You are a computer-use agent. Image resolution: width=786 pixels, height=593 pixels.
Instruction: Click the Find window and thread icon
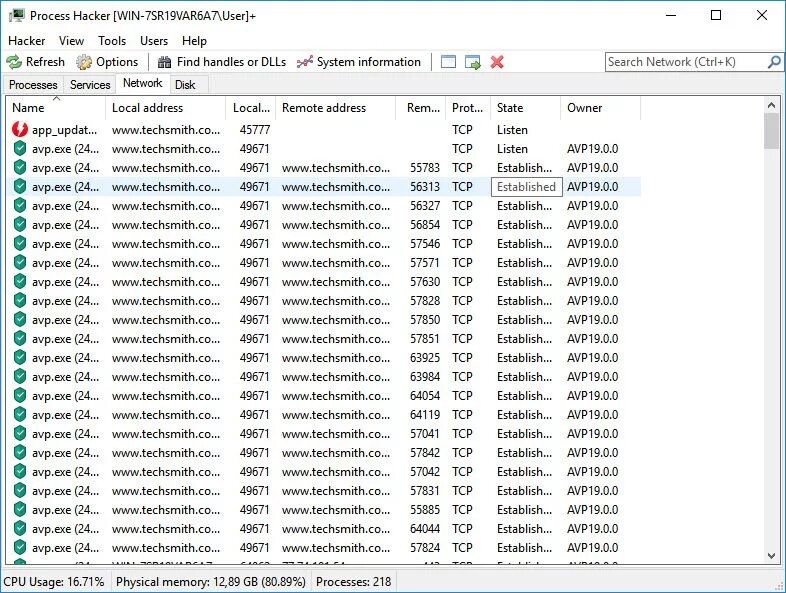coord(473,62)
